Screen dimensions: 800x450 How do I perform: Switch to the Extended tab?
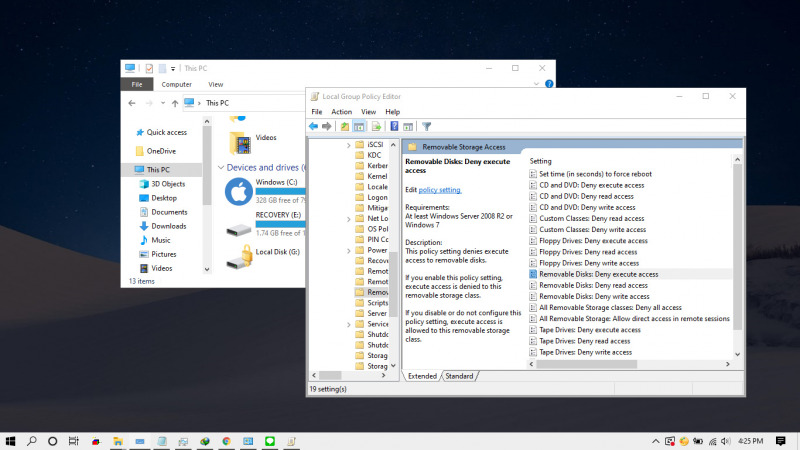click(x=422, y=376)
